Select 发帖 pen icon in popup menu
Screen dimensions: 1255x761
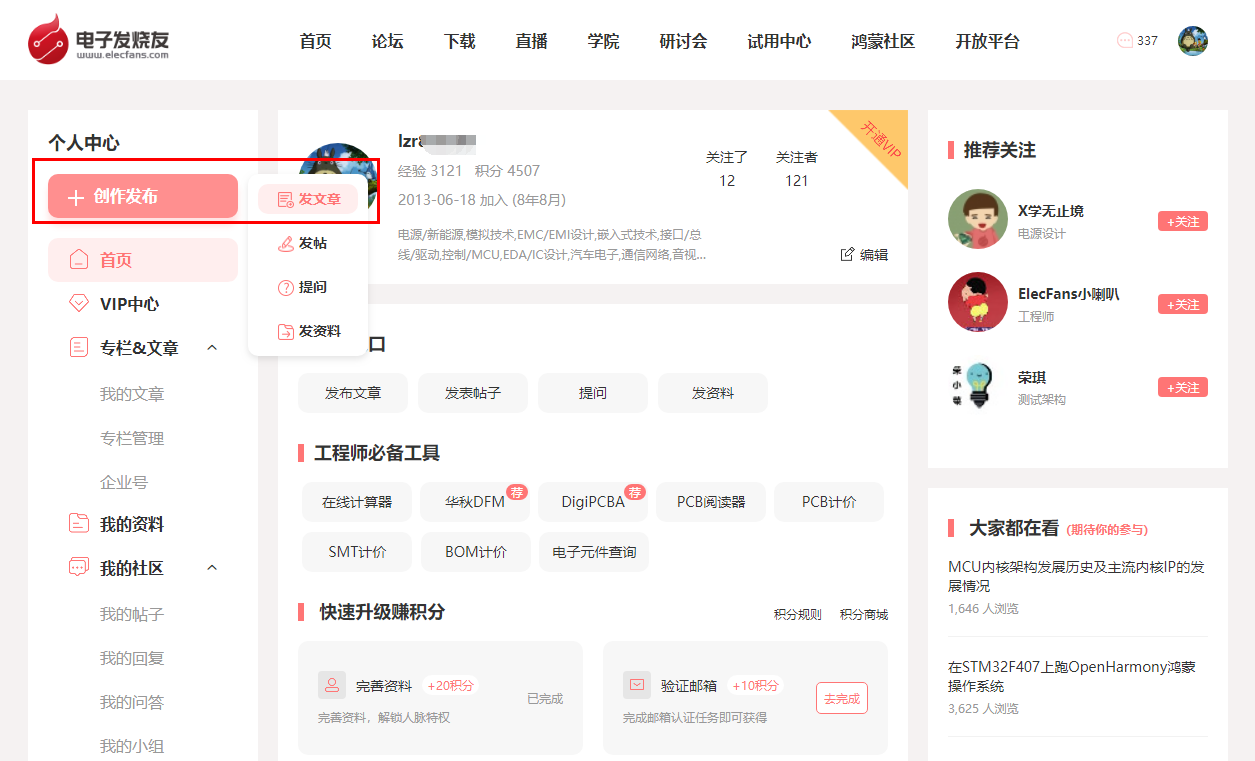click(x=286, y=243)
